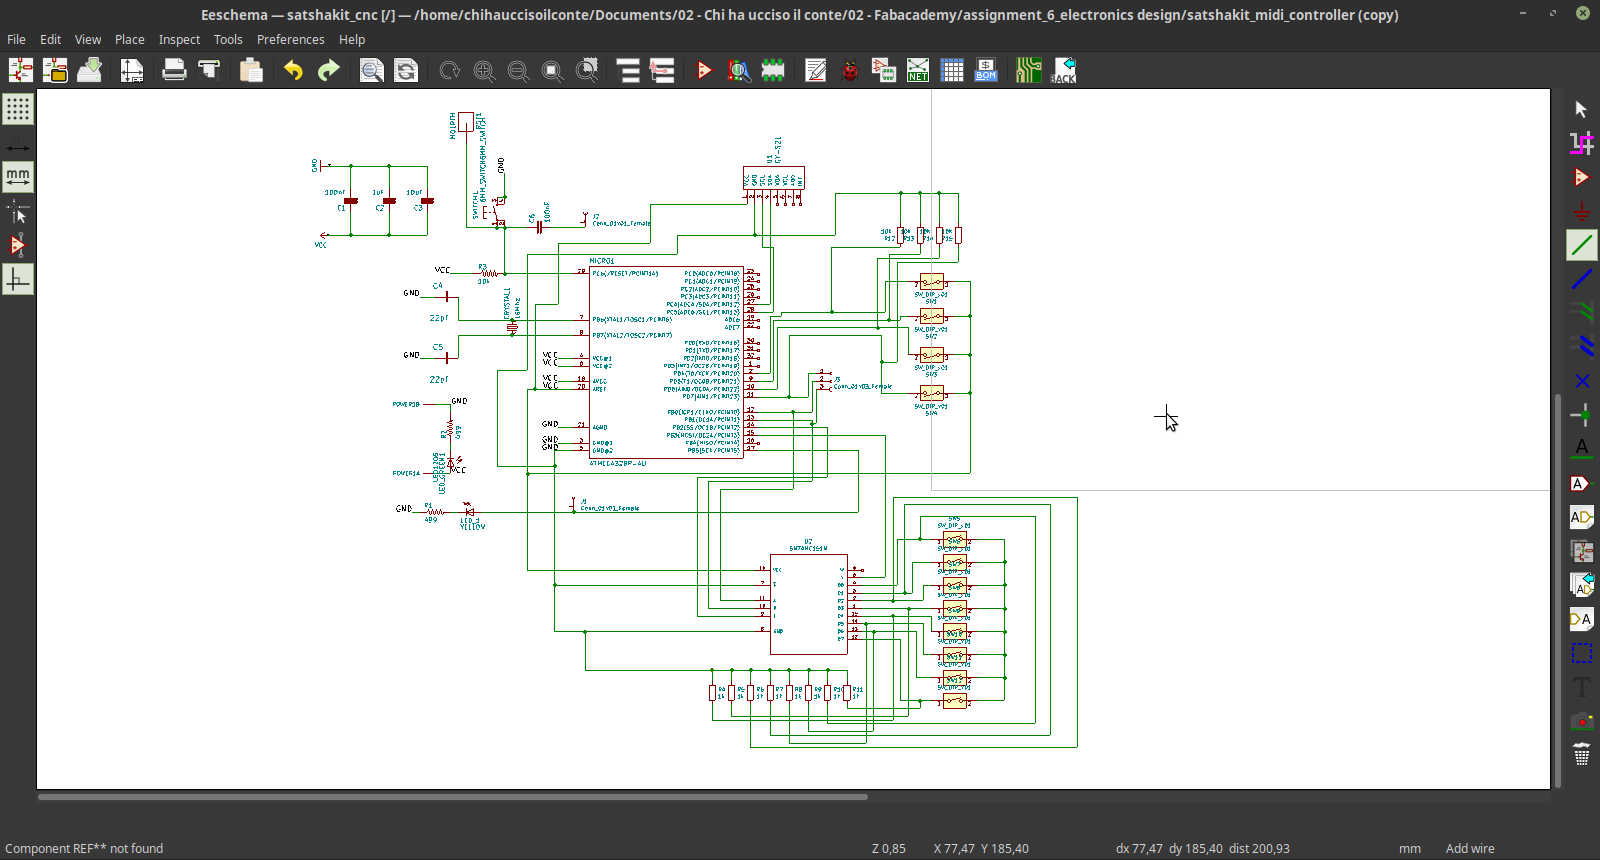The height and width of the screenshot is (860, 1600).
Task: Select the arrow selection tool
Action: 1581,109
